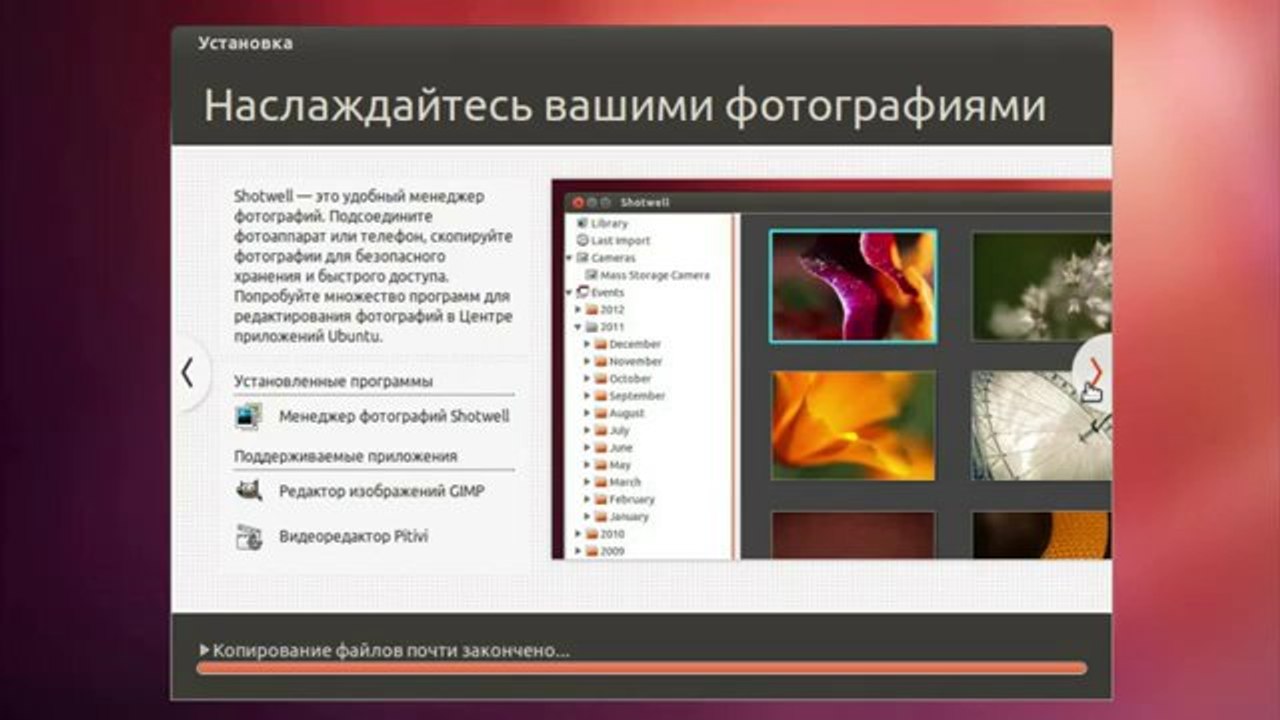Expand the July month arrow
Image resolution: width=1280 pixels, height=720 pixels.
click(x=587, y=430)
